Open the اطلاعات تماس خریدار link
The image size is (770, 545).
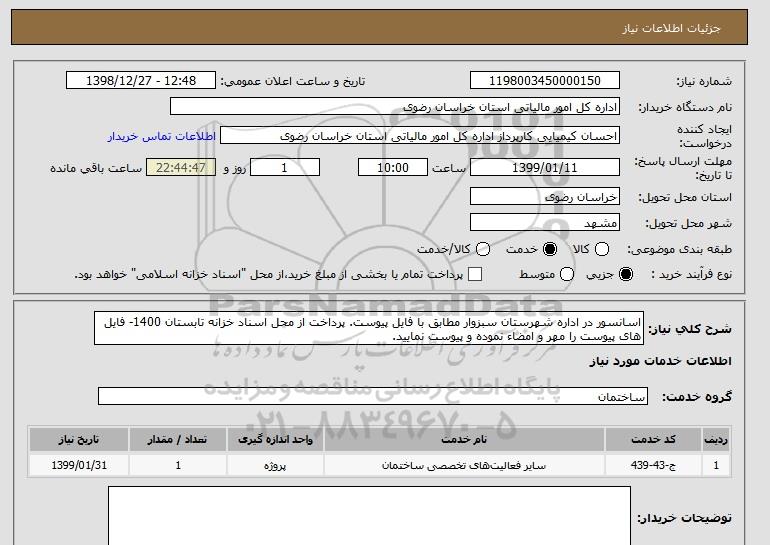[x=162, y=136]
